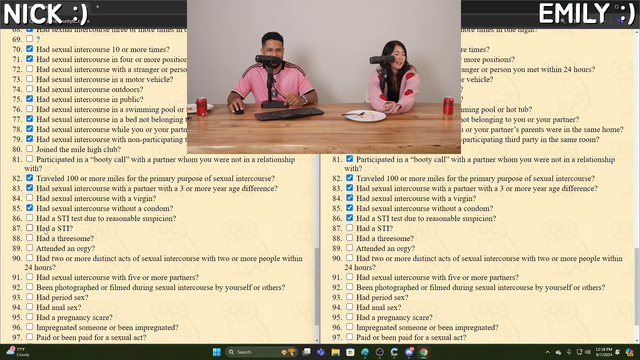Uncheck item 71 four or more positions, left list

click(x=29, y=59)
